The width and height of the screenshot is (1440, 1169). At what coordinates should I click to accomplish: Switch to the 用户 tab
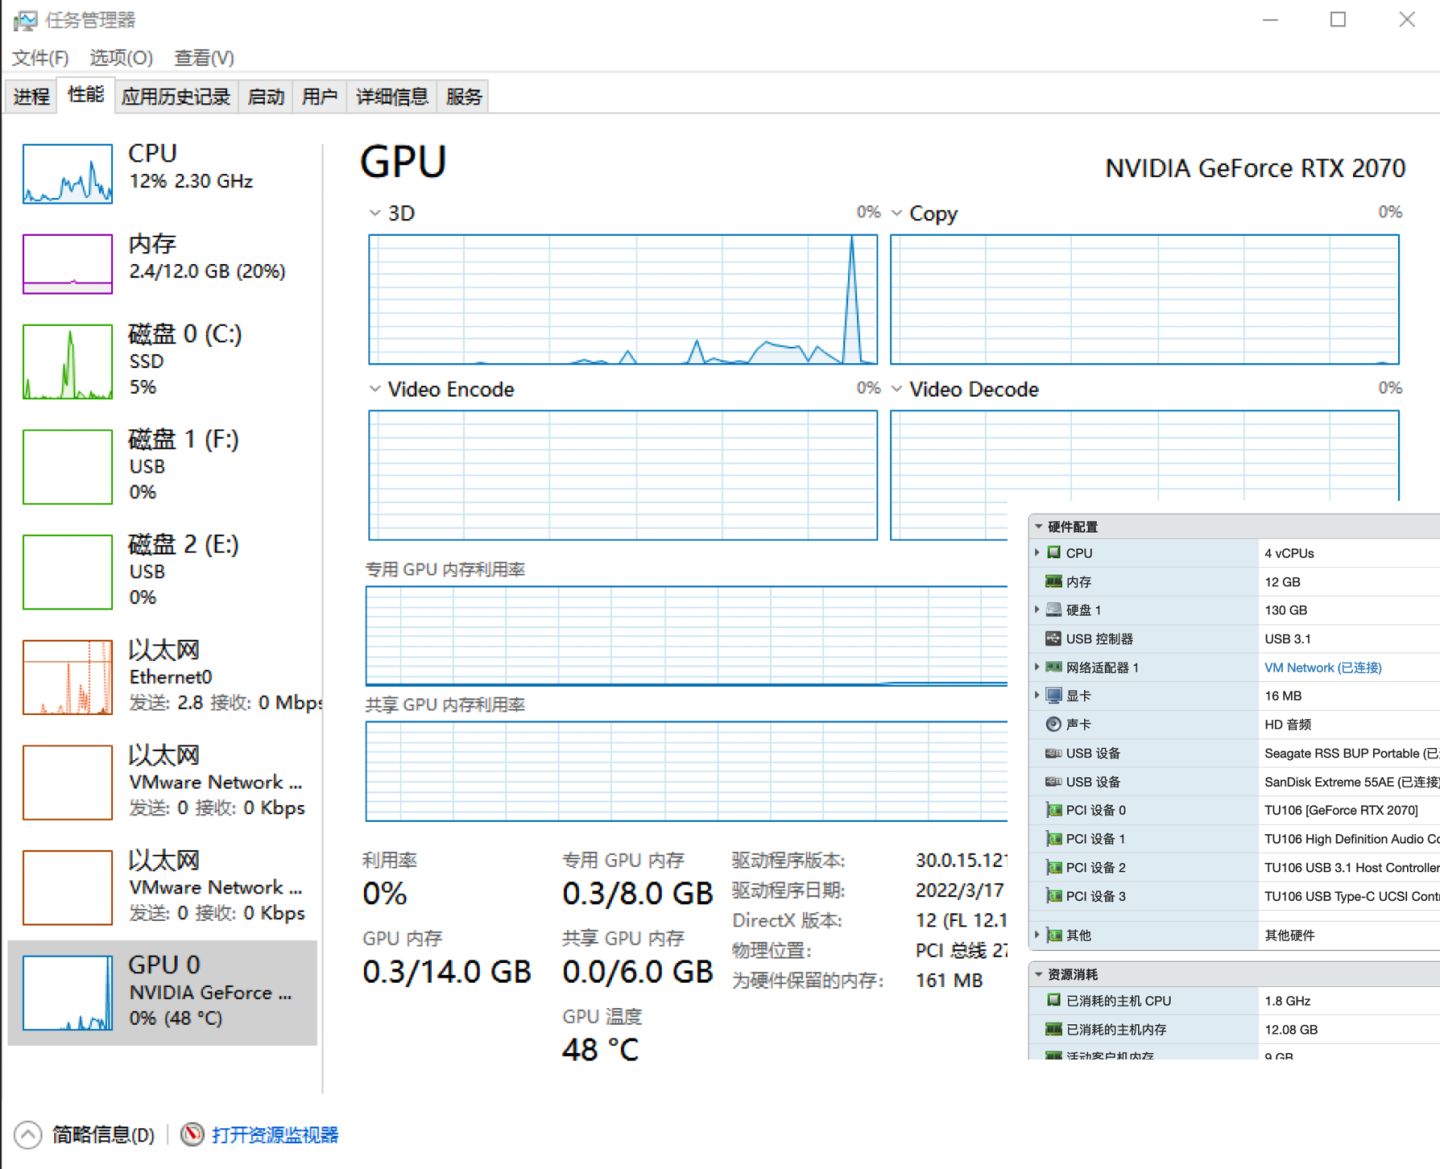[x=320, y=97]
